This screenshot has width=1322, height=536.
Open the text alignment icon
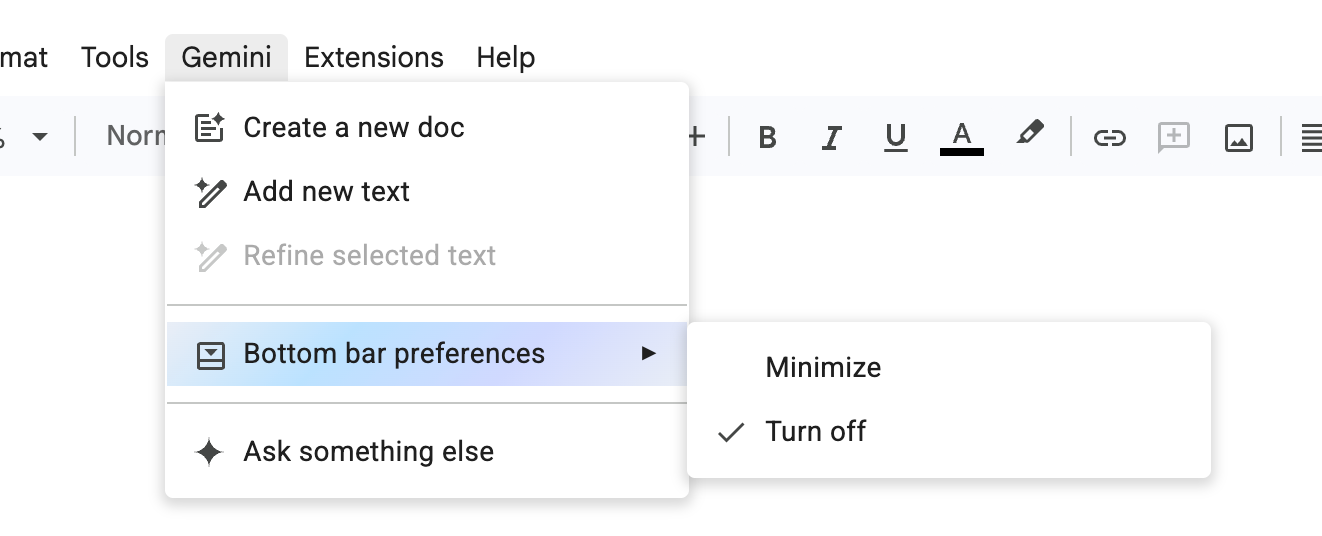pos(1311,137)
